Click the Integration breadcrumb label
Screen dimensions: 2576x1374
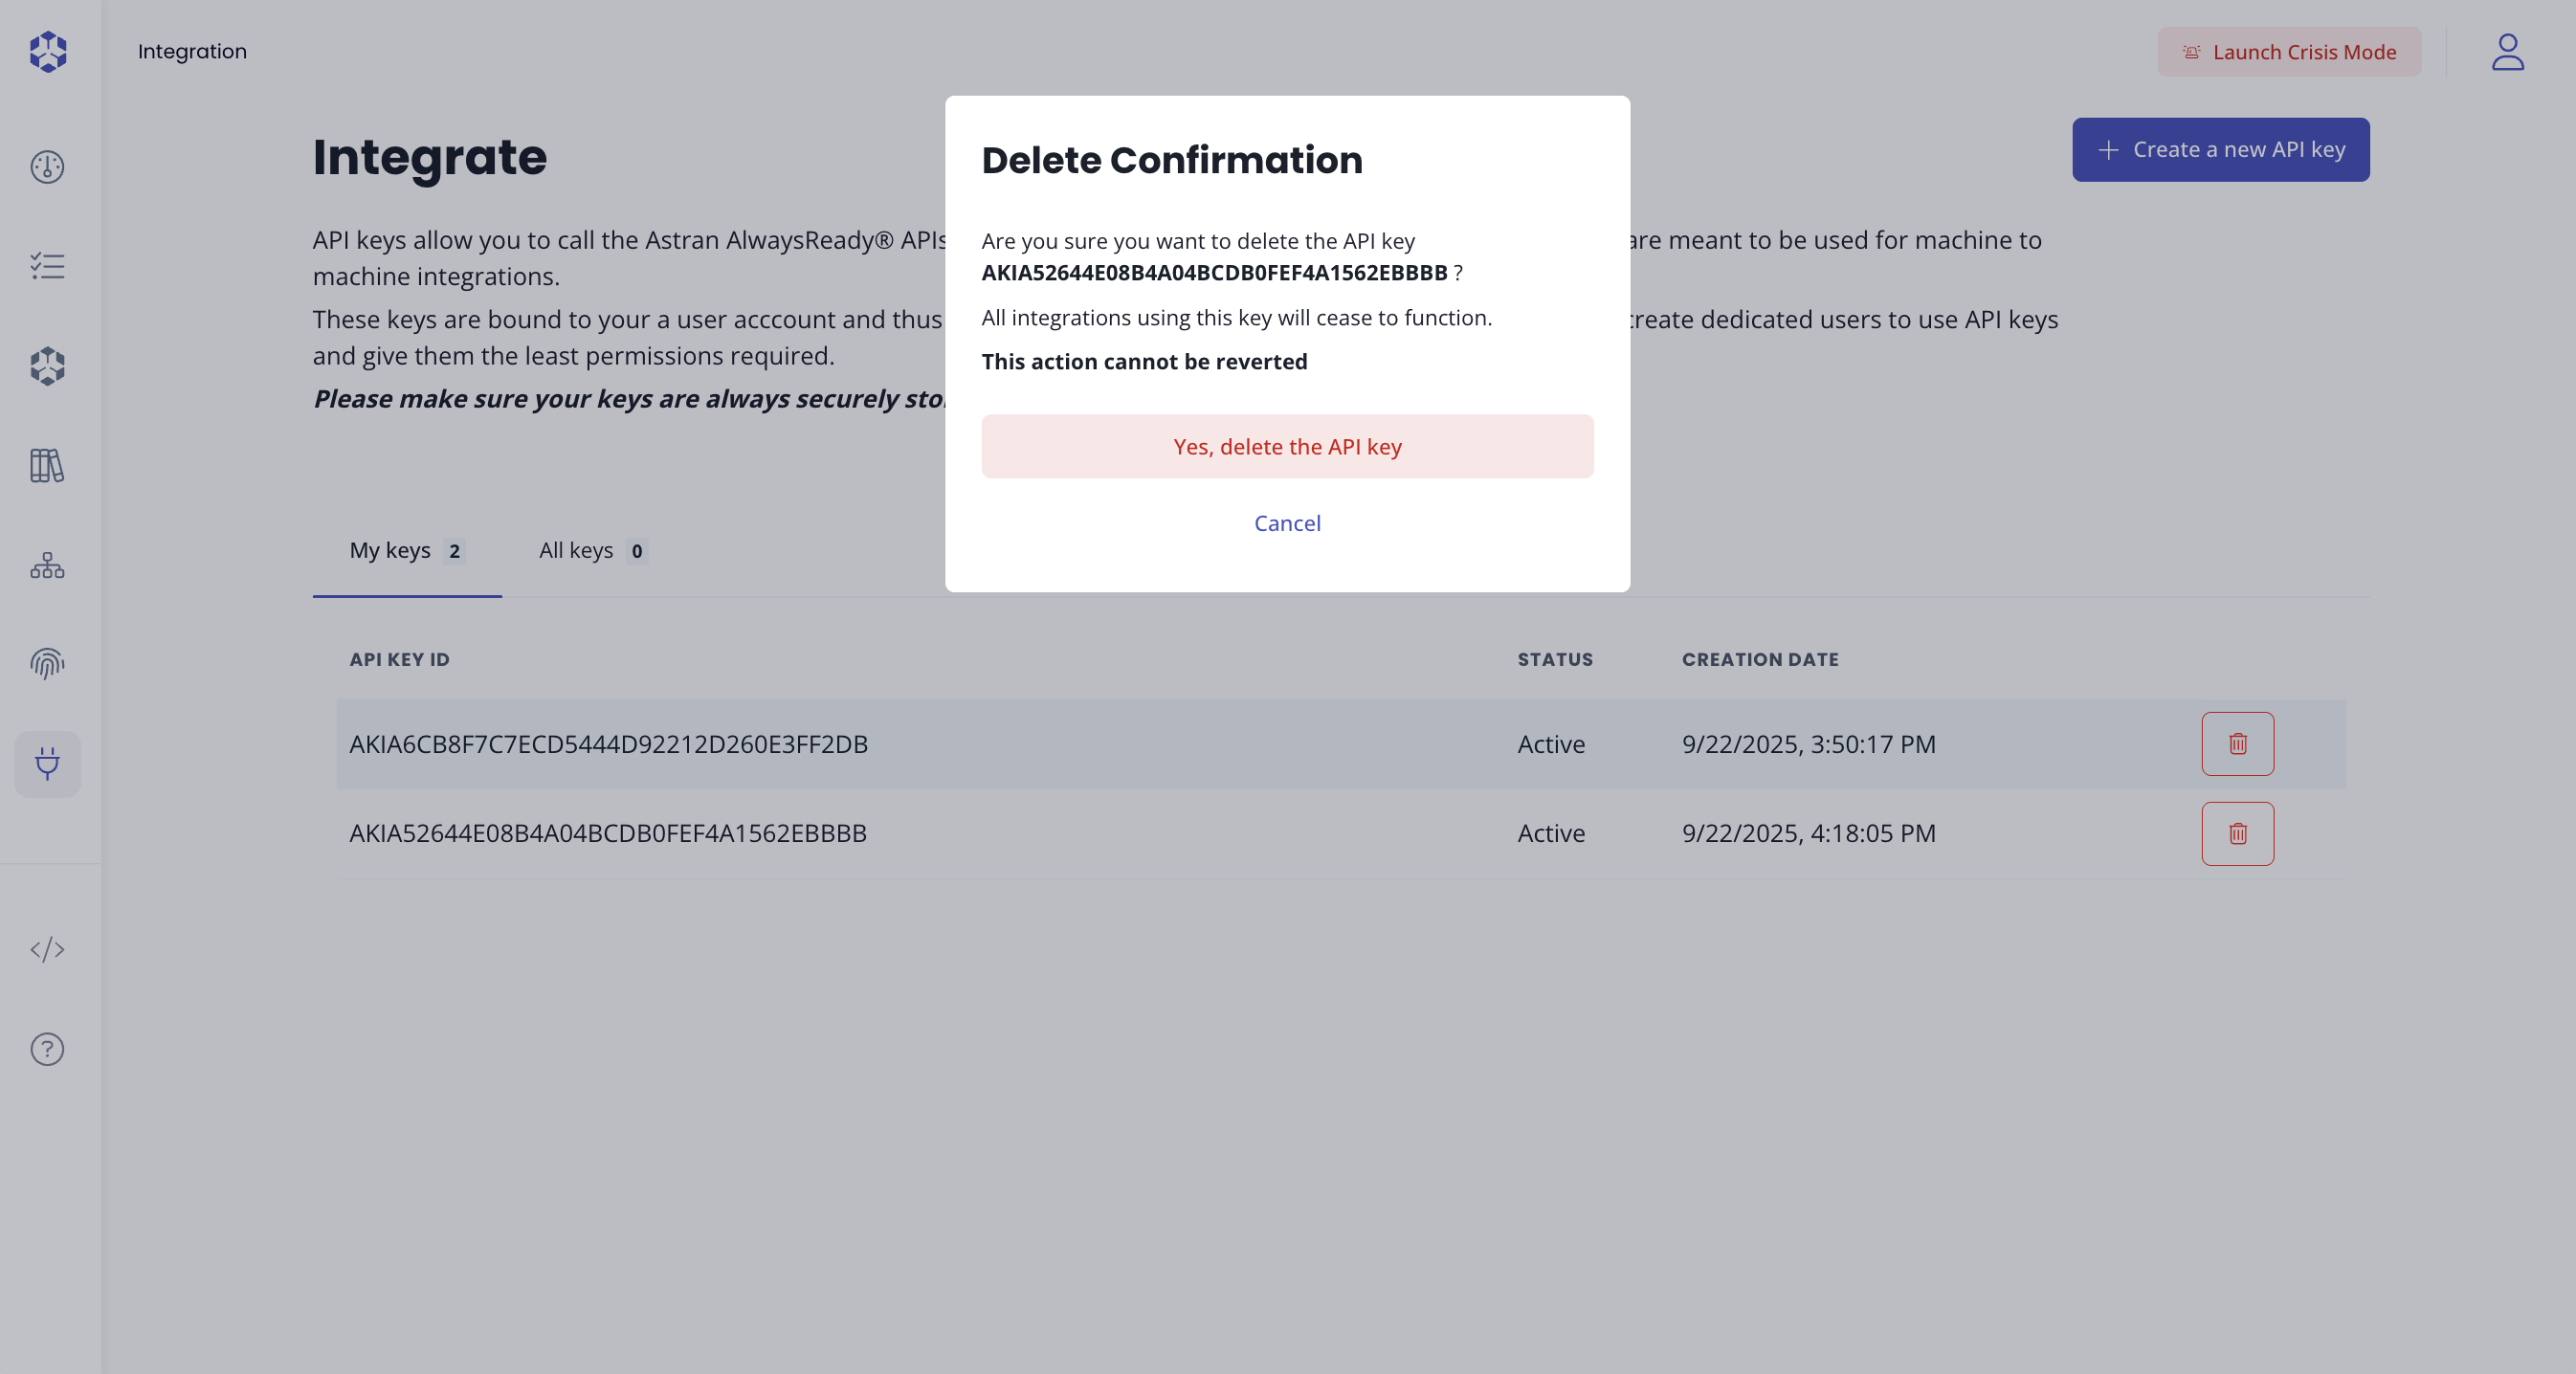192,50
